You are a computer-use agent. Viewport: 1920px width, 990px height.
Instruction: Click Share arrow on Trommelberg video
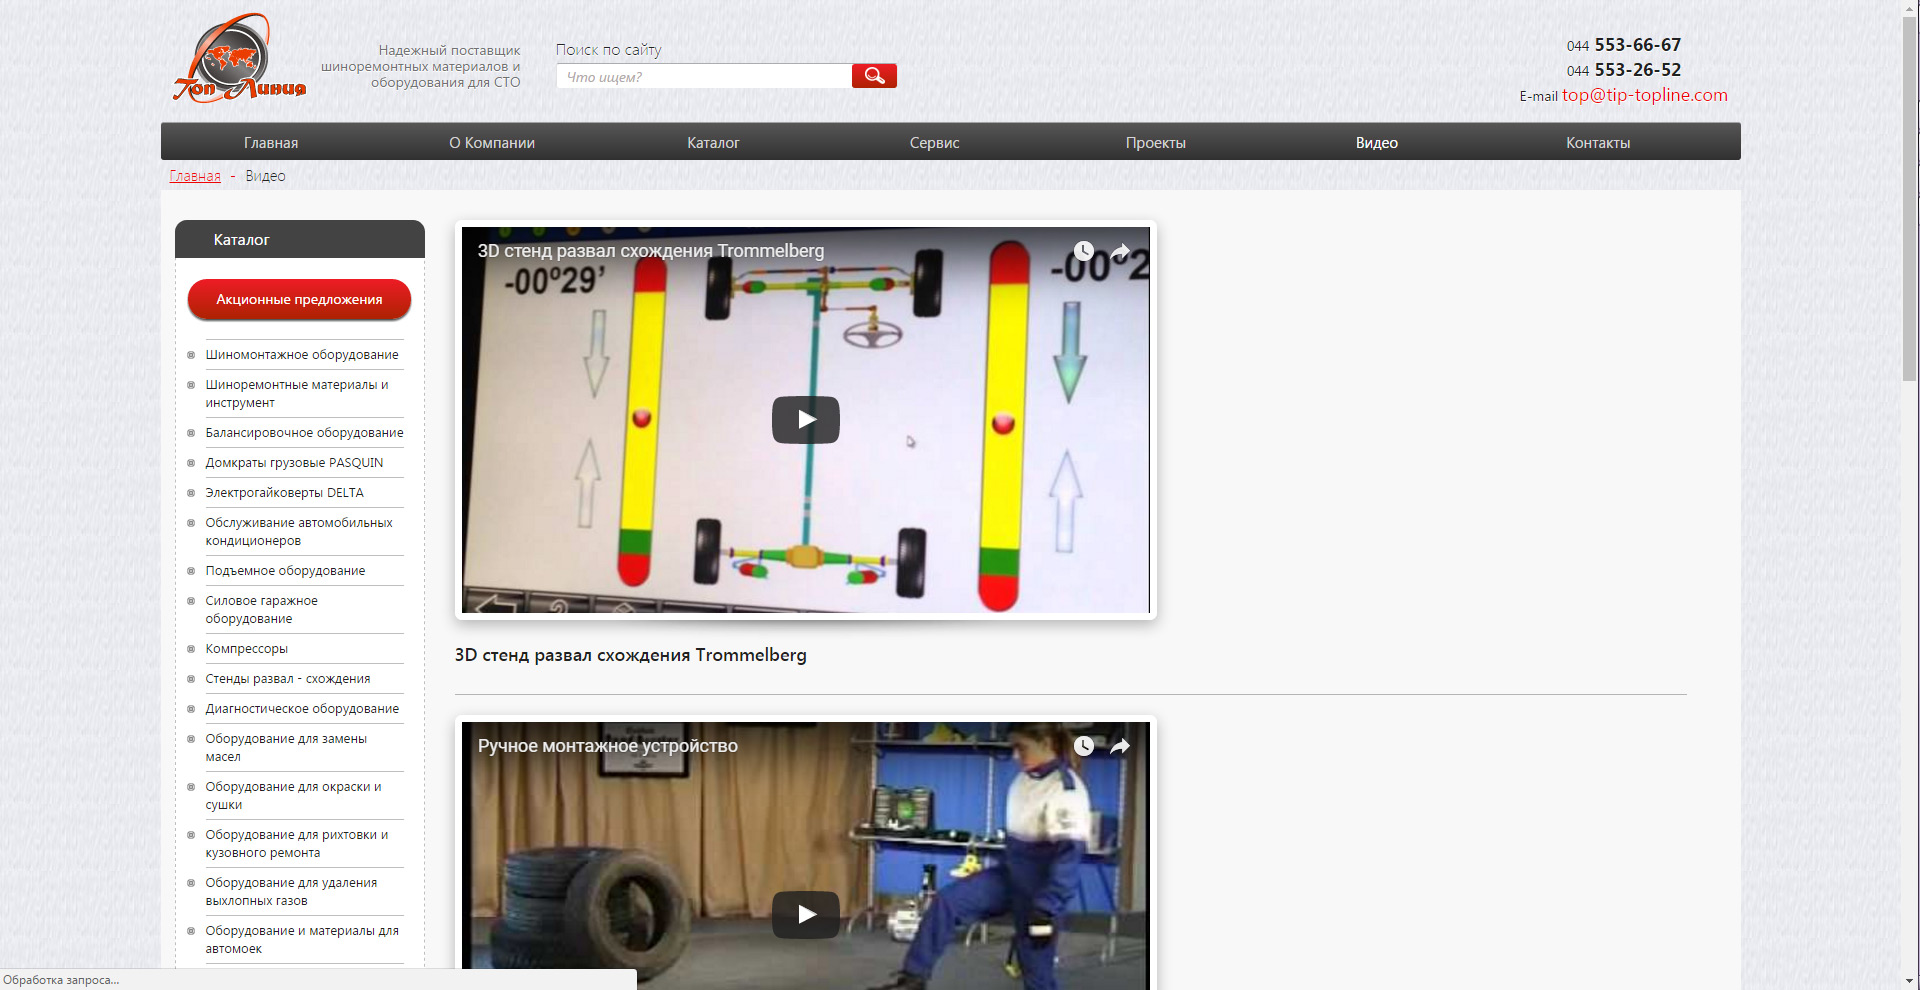click(1120, 251)
